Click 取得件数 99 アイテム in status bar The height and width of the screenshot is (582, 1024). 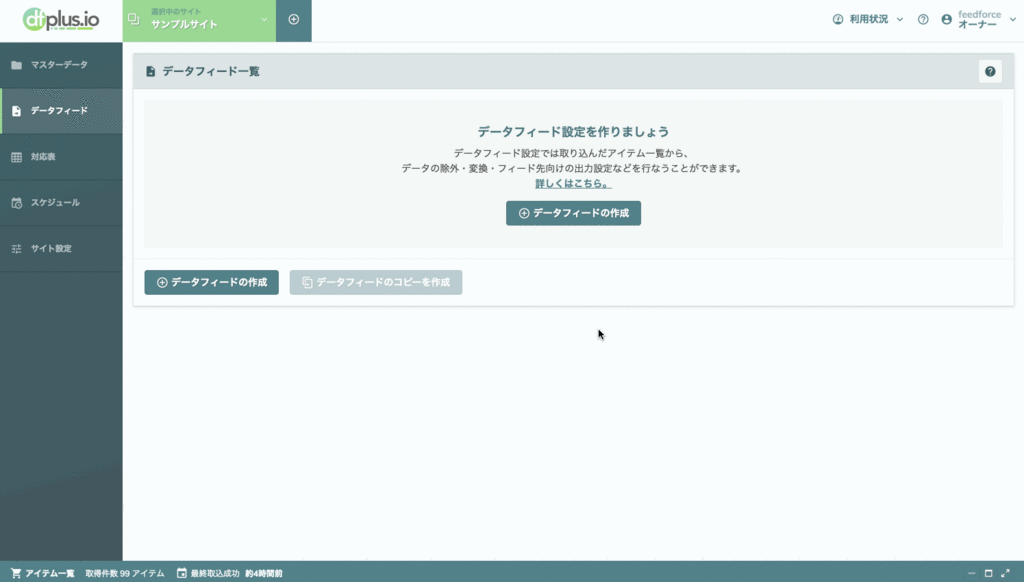(125, 573)
